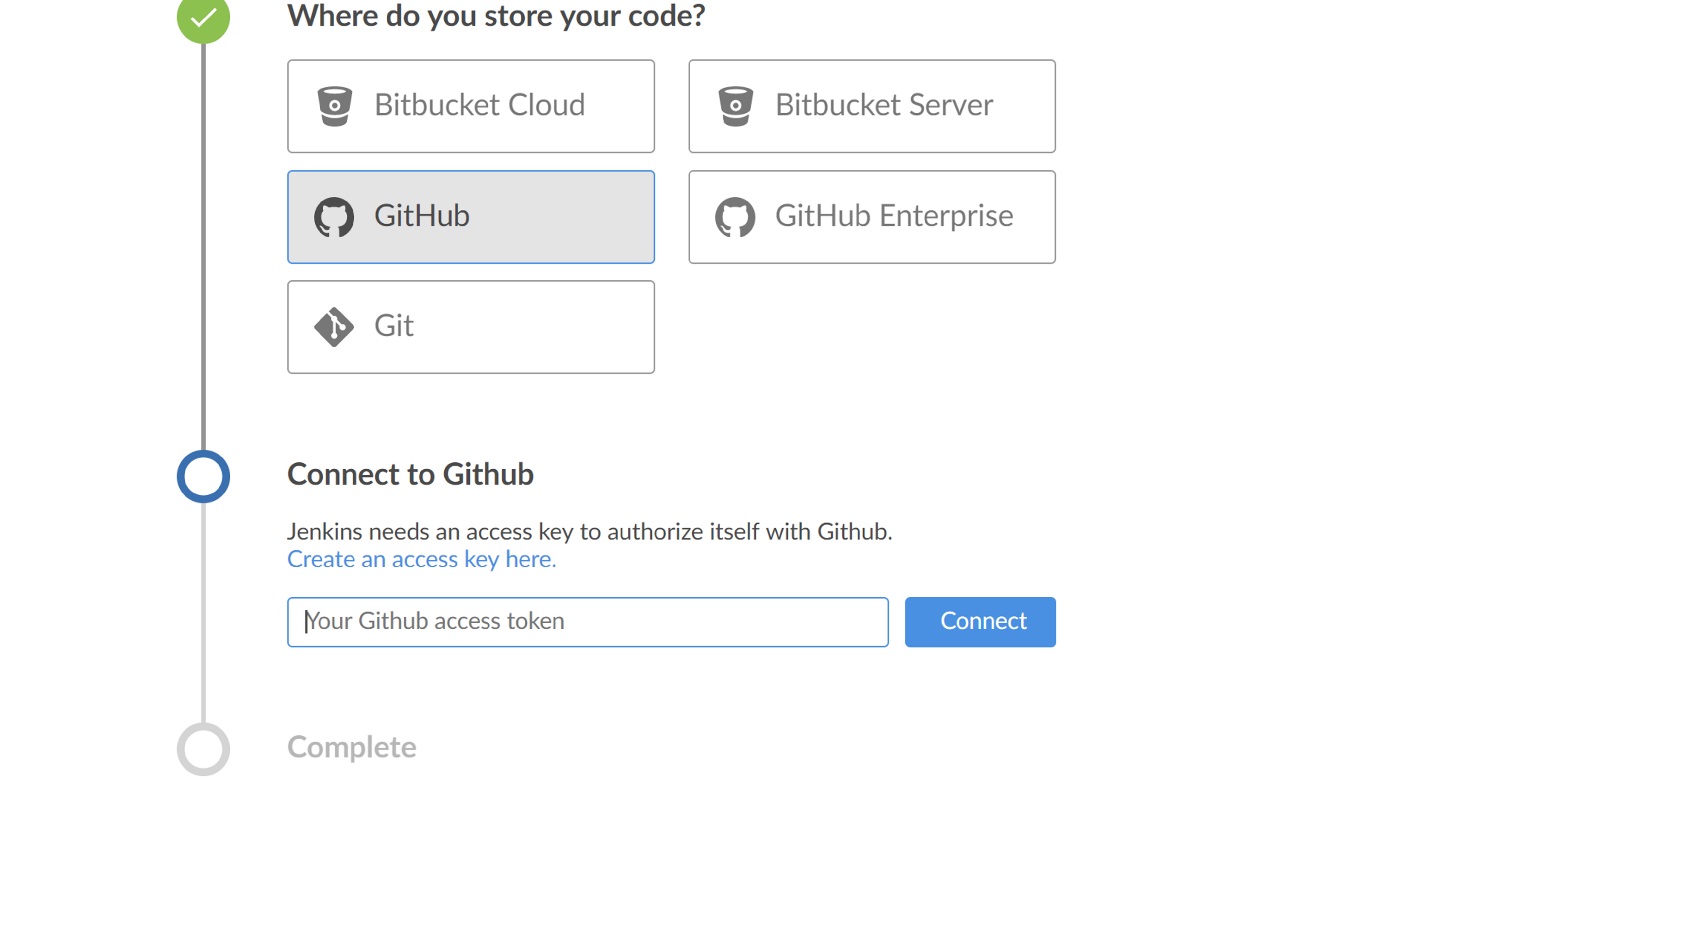Click the blue Connect button

[980, 622]
